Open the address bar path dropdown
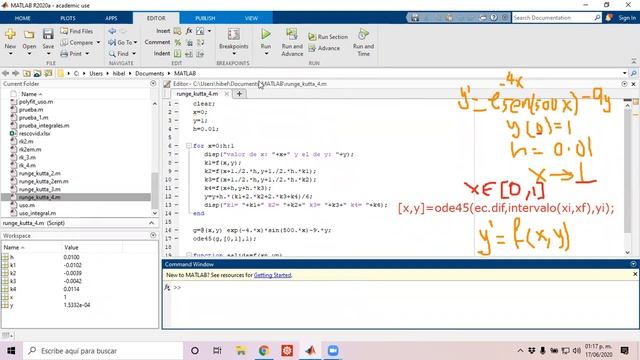Viewport: 640px width, 360px height. (624, 73)
